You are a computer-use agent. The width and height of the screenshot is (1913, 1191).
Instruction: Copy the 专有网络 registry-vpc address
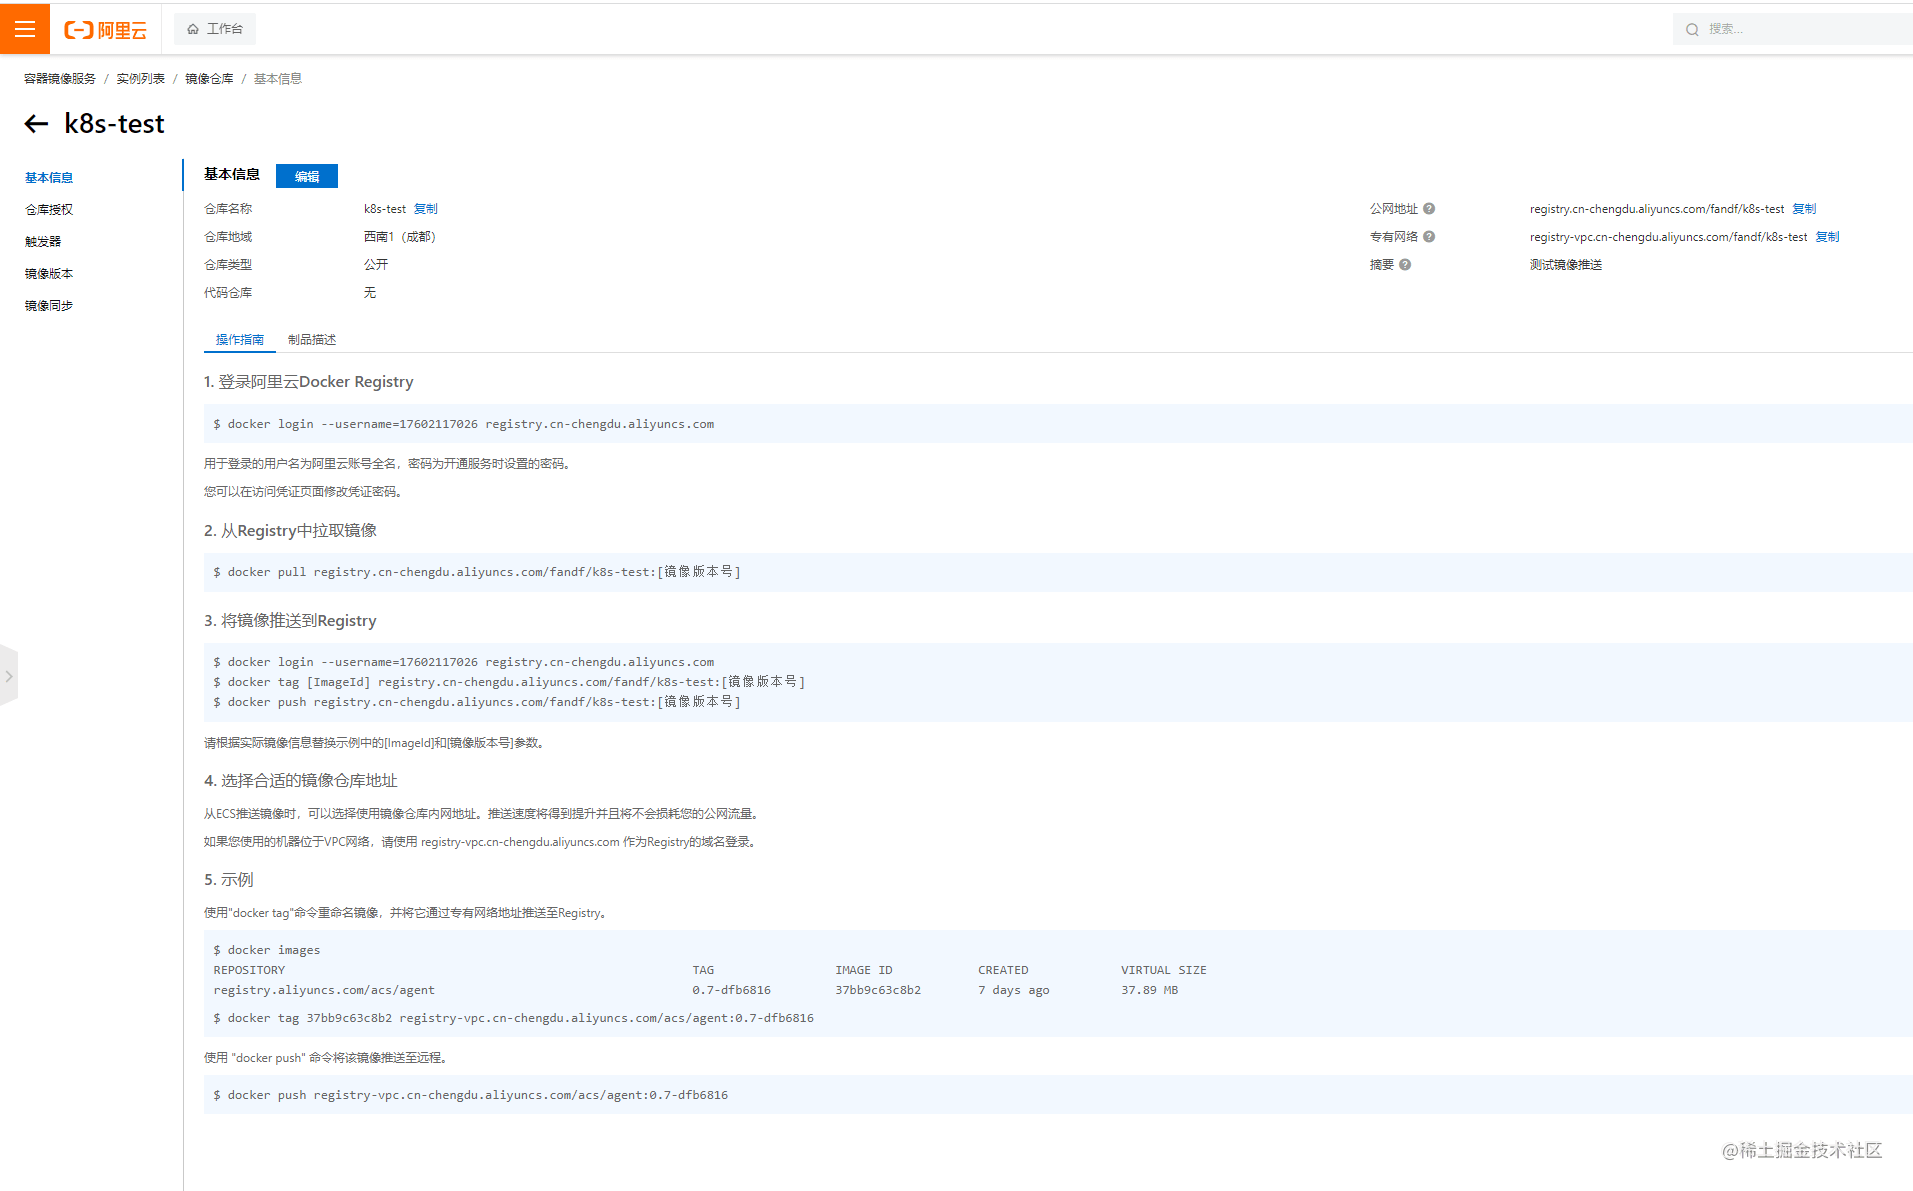(1828, 237)
